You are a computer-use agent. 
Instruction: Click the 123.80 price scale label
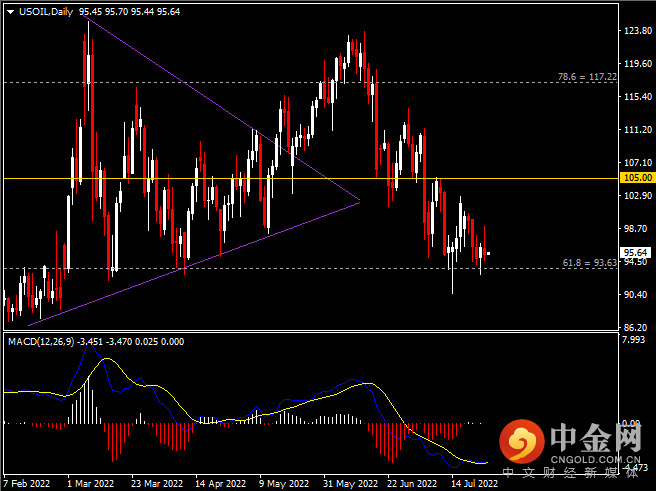(x=638, y=31)
